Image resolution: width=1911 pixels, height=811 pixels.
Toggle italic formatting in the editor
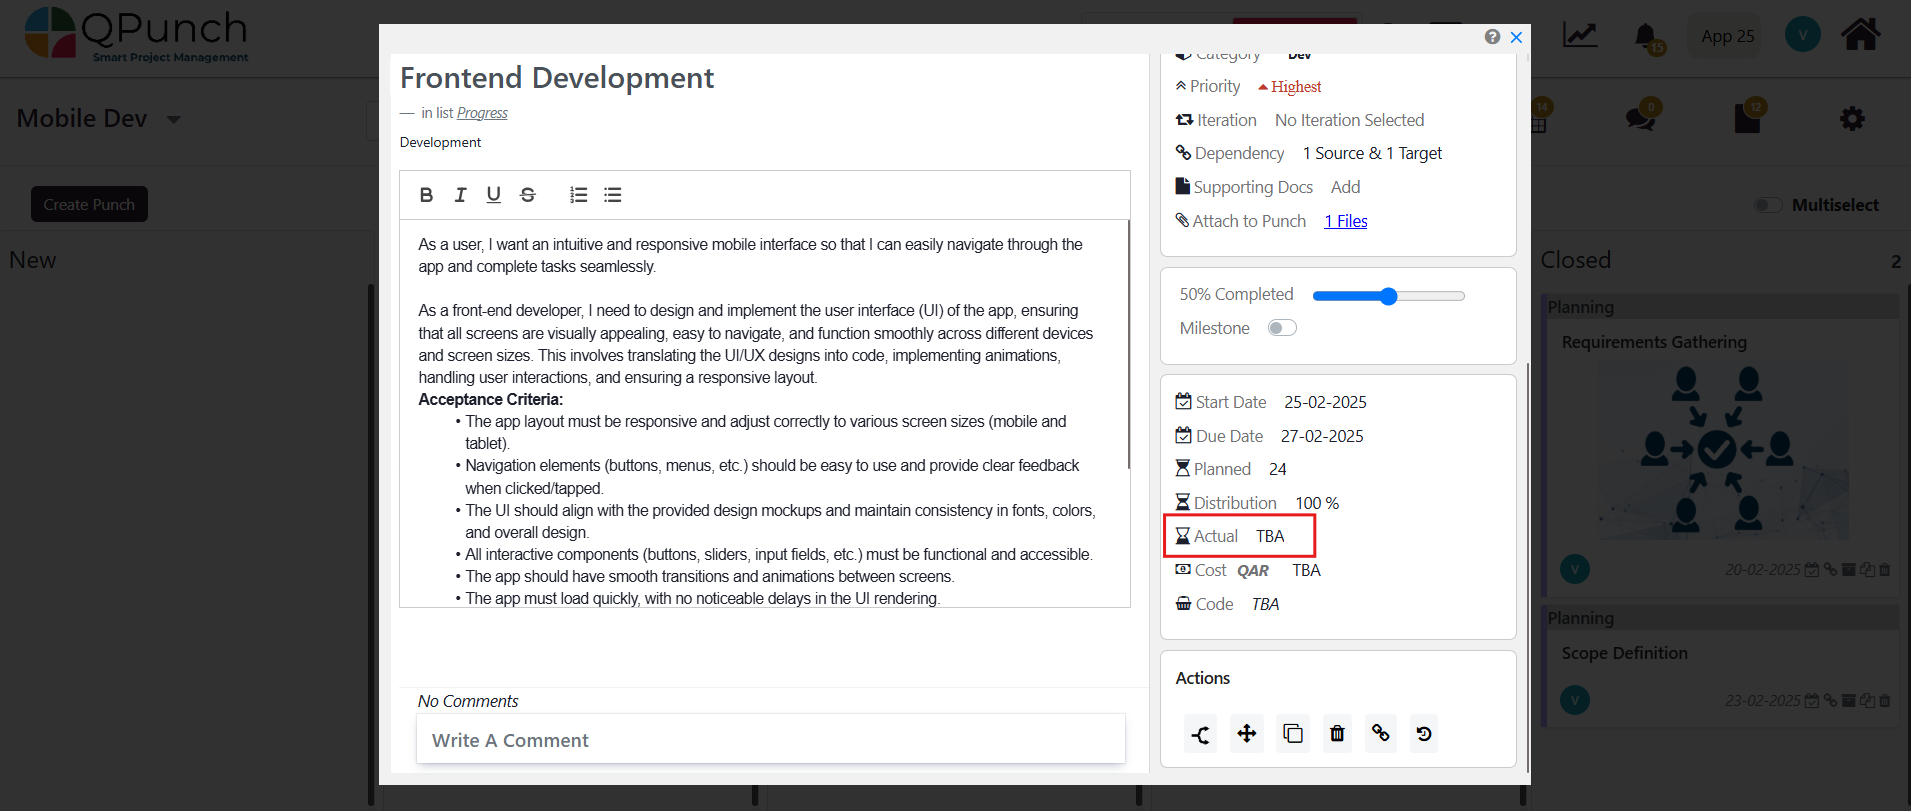coord(460,195)
